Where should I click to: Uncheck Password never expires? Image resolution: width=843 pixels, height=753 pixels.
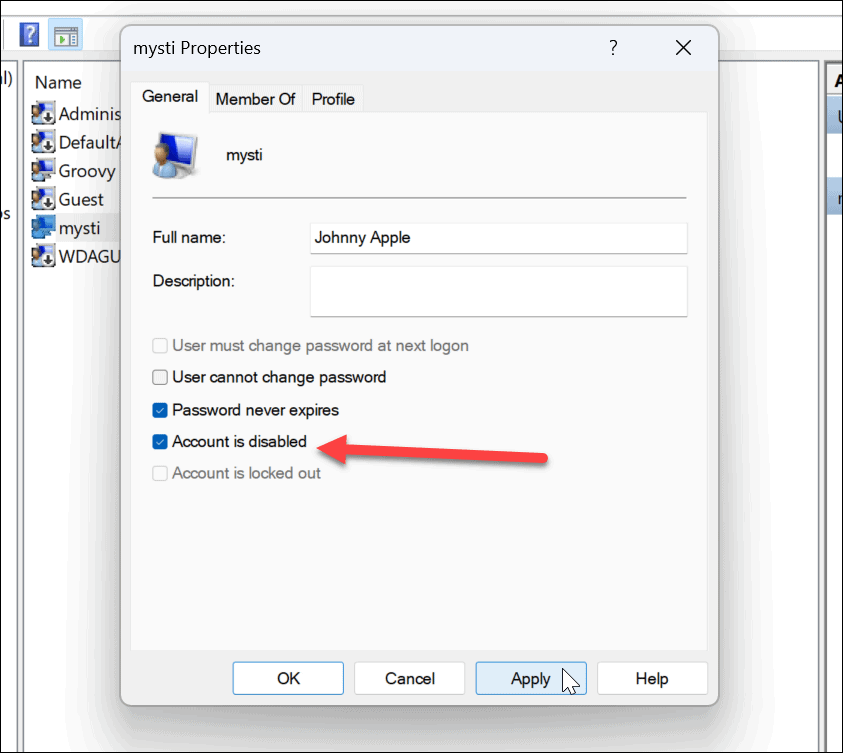pyautogui.click(x=160, y=411)
